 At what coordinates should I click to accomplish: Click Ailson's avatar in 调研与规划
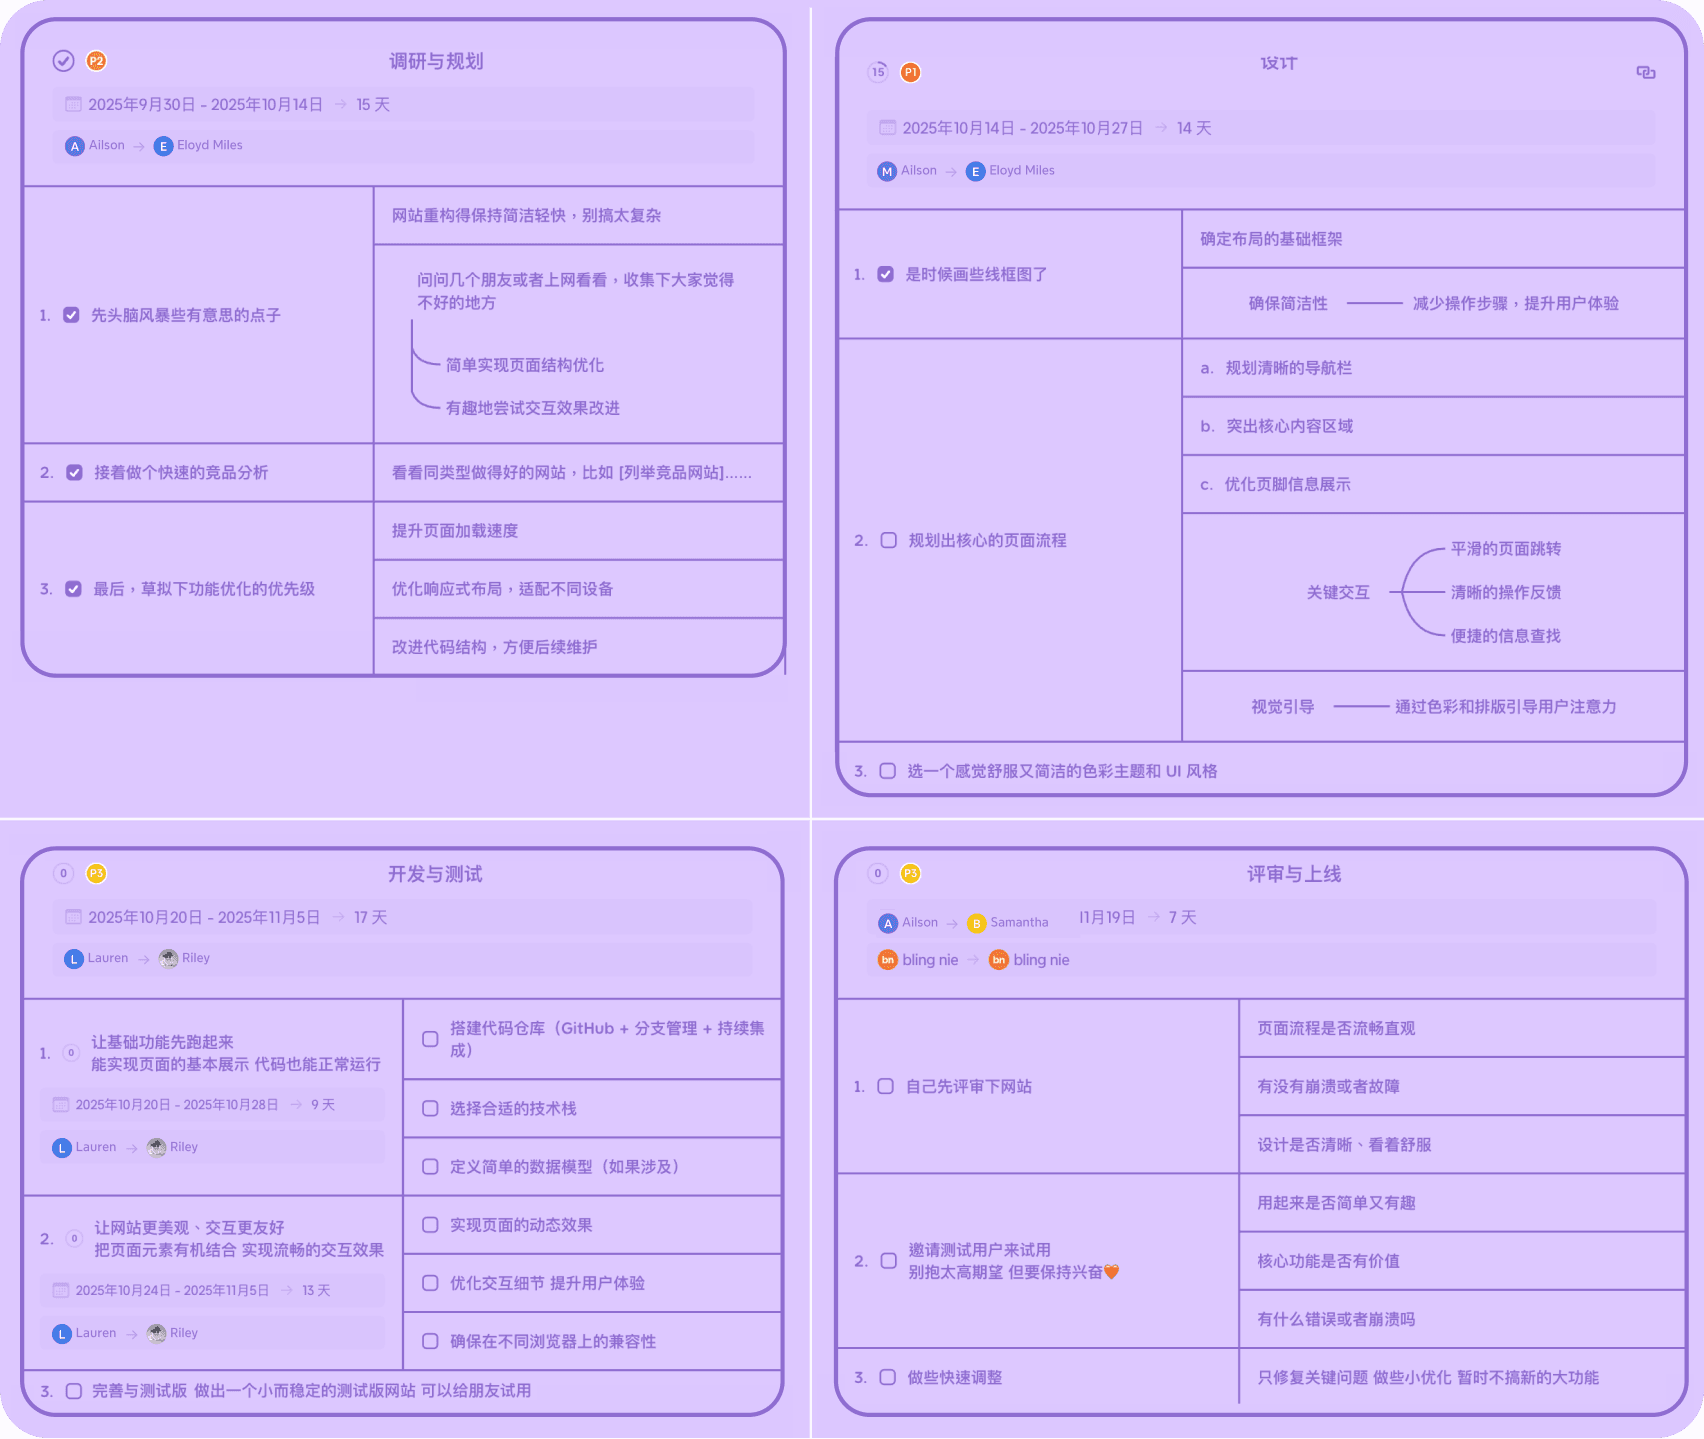tap(74, 145)
